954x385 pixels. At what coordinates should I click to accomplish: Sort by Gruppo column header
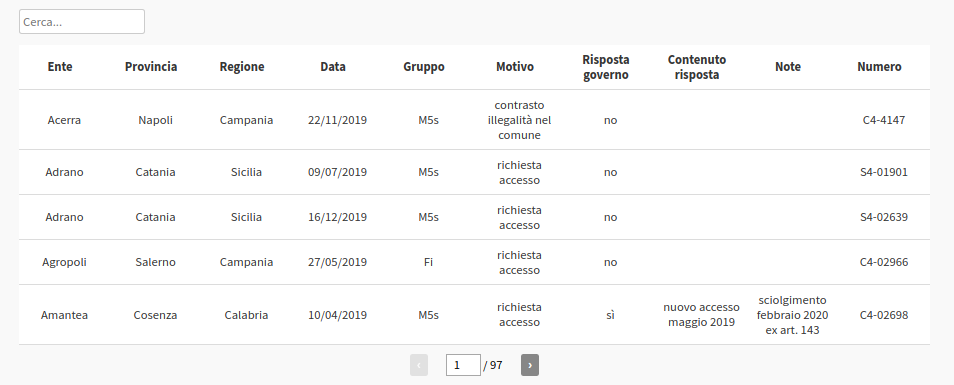(x=424, y=67)
